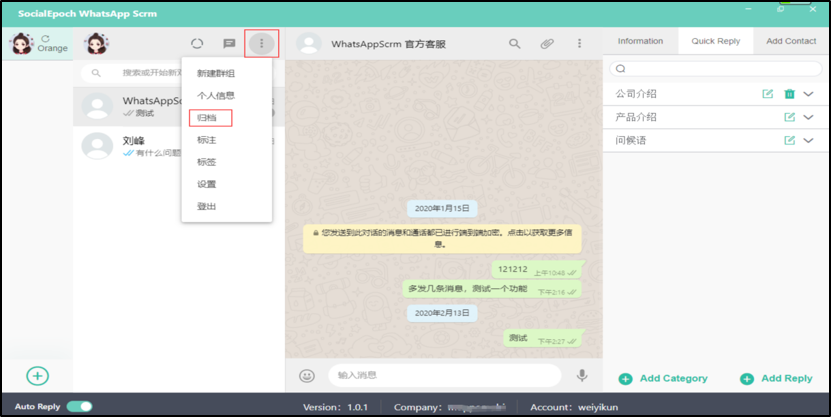Click the 测试 message sent at 下午2:27
The height and width of the screenshot is (417, 831).
[543, 339]
